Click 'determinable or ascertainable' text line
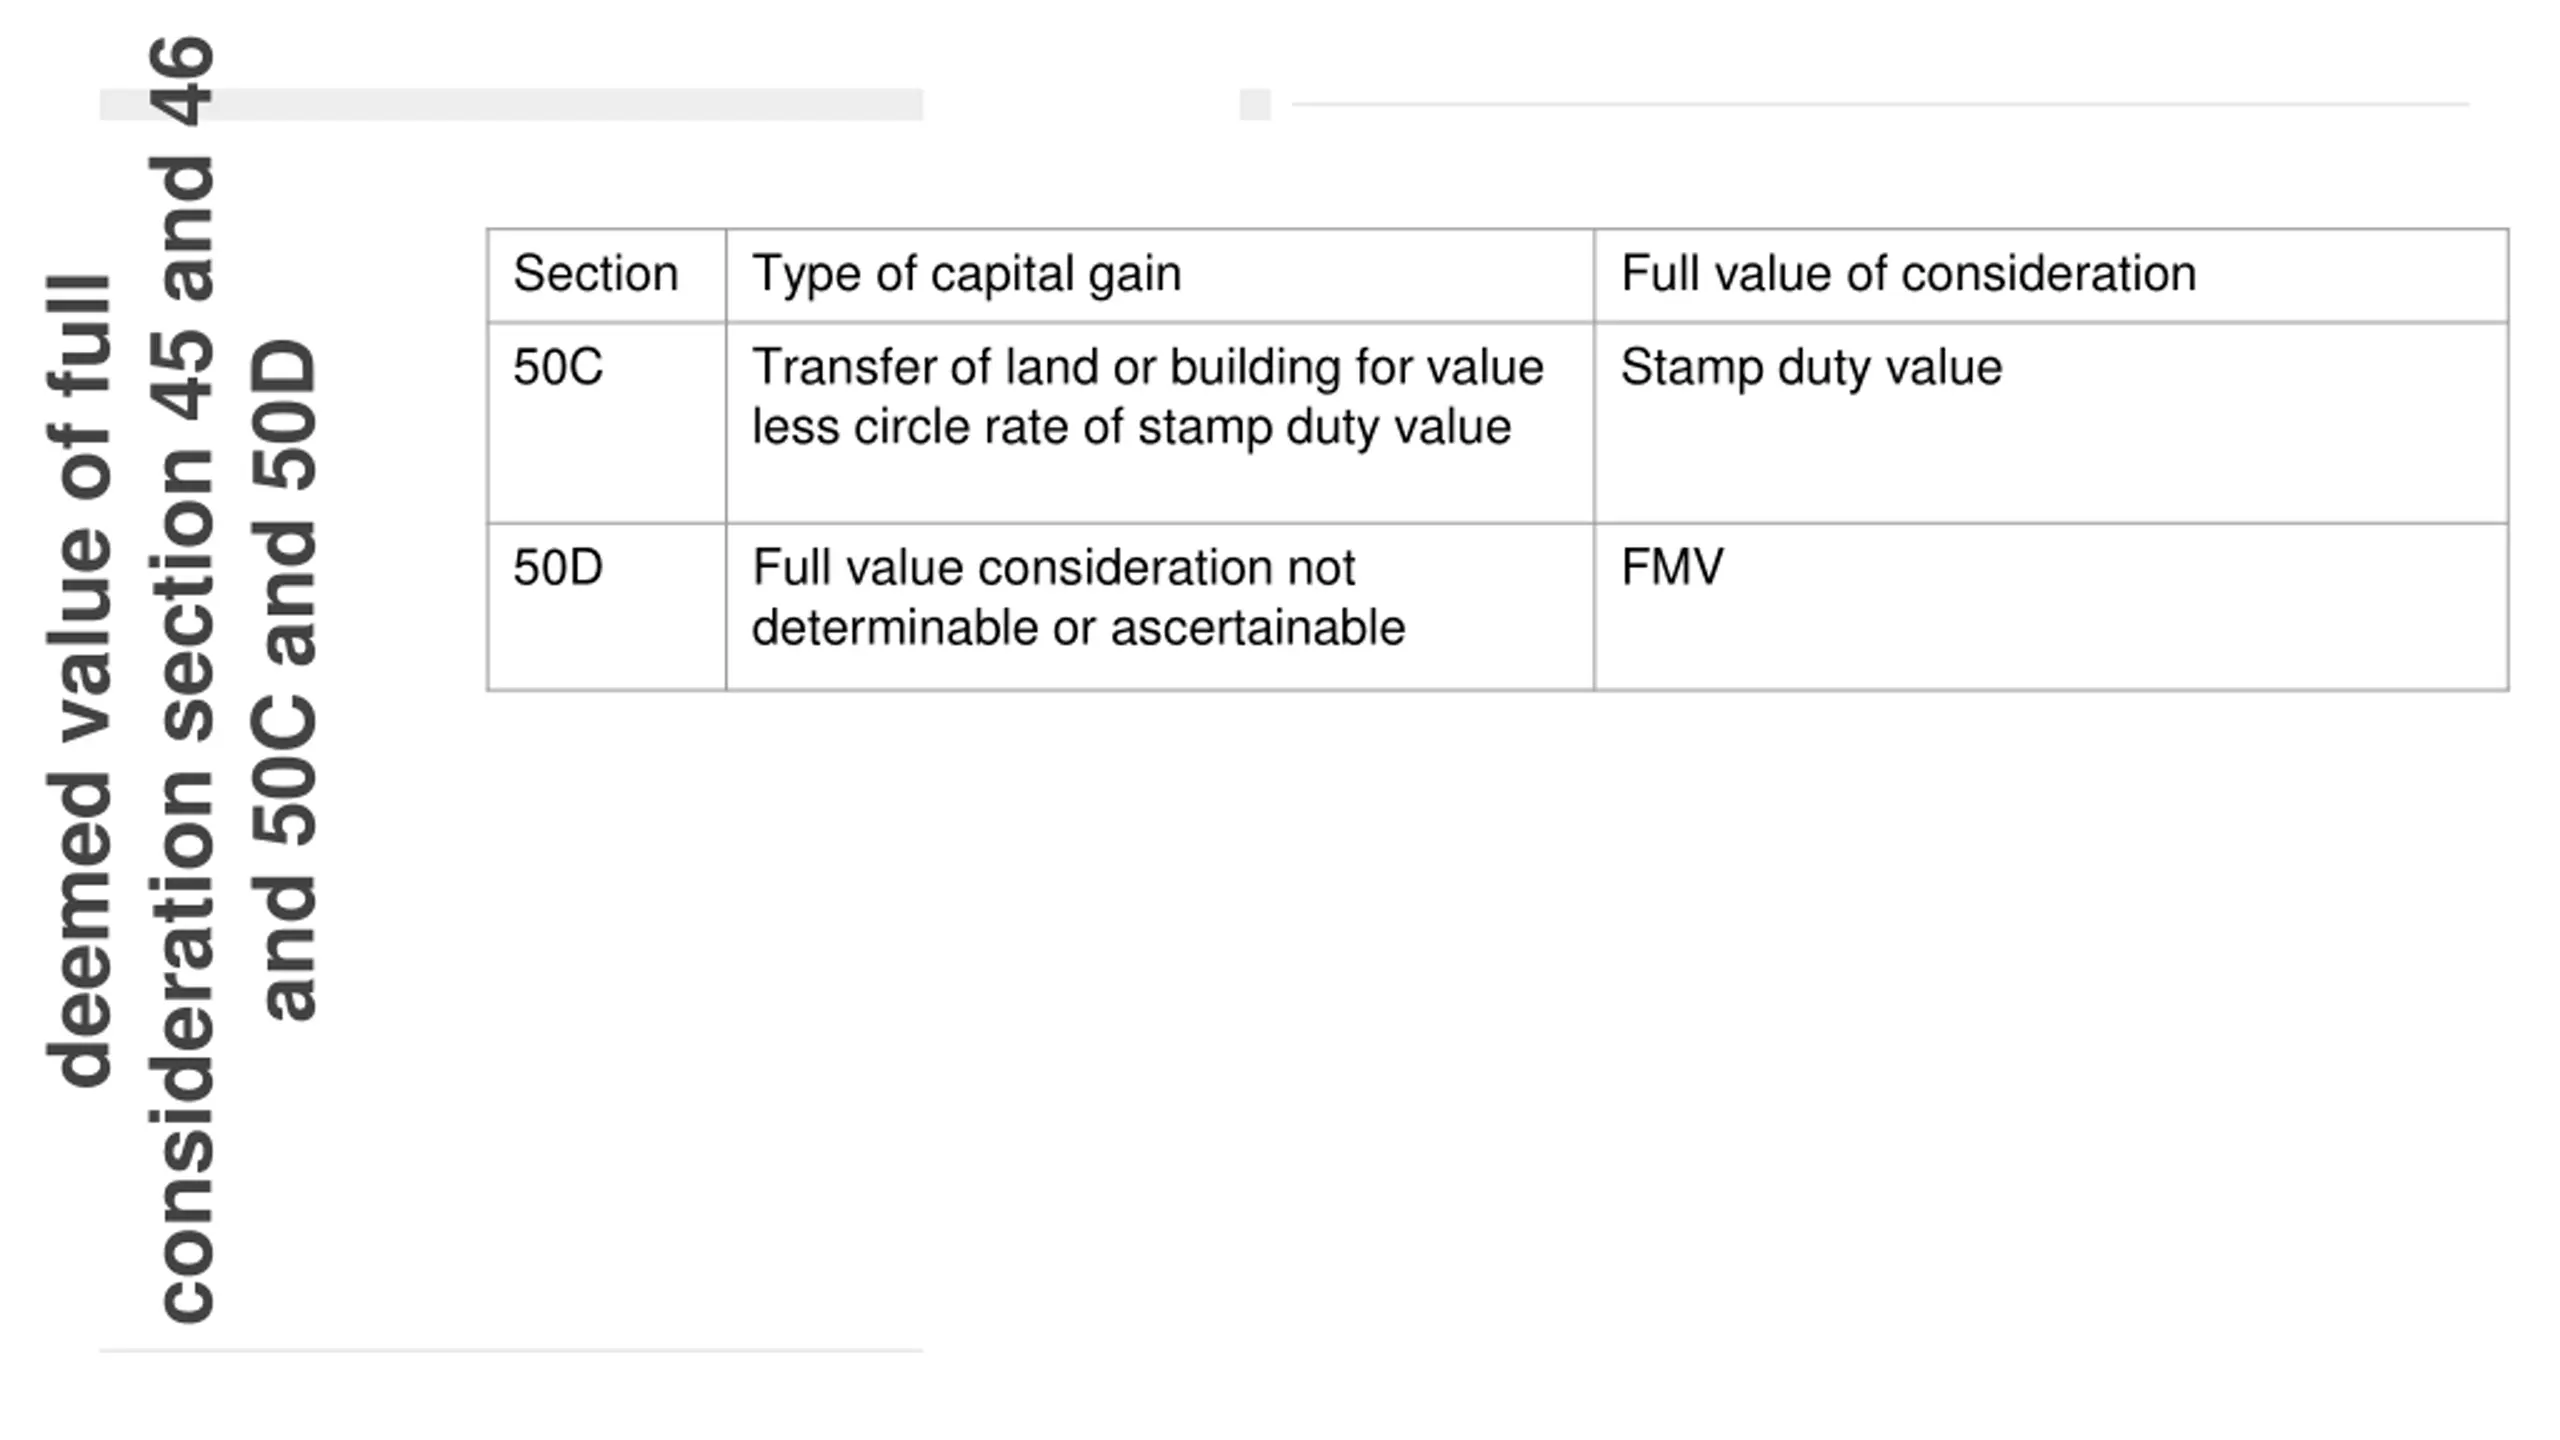This screenshot has height=1440, width=2560. (x=1078, y=628)
